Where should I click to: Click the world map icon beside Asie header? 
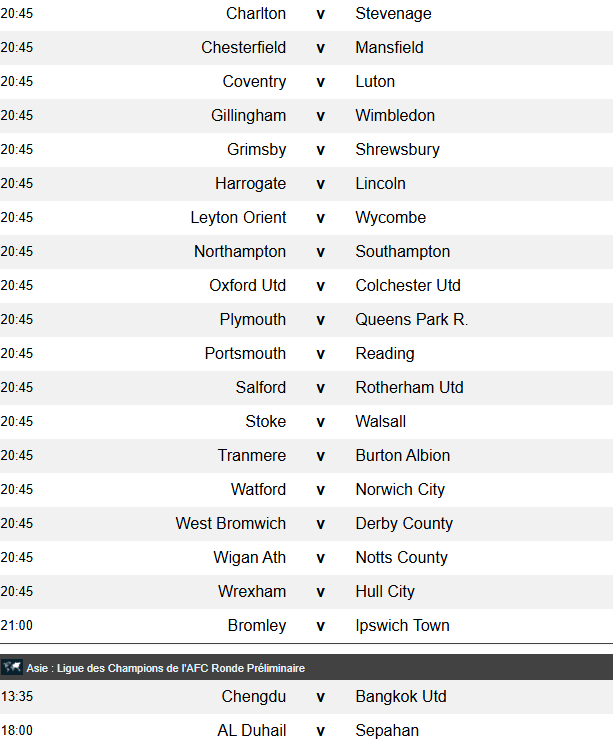point(12,667)
